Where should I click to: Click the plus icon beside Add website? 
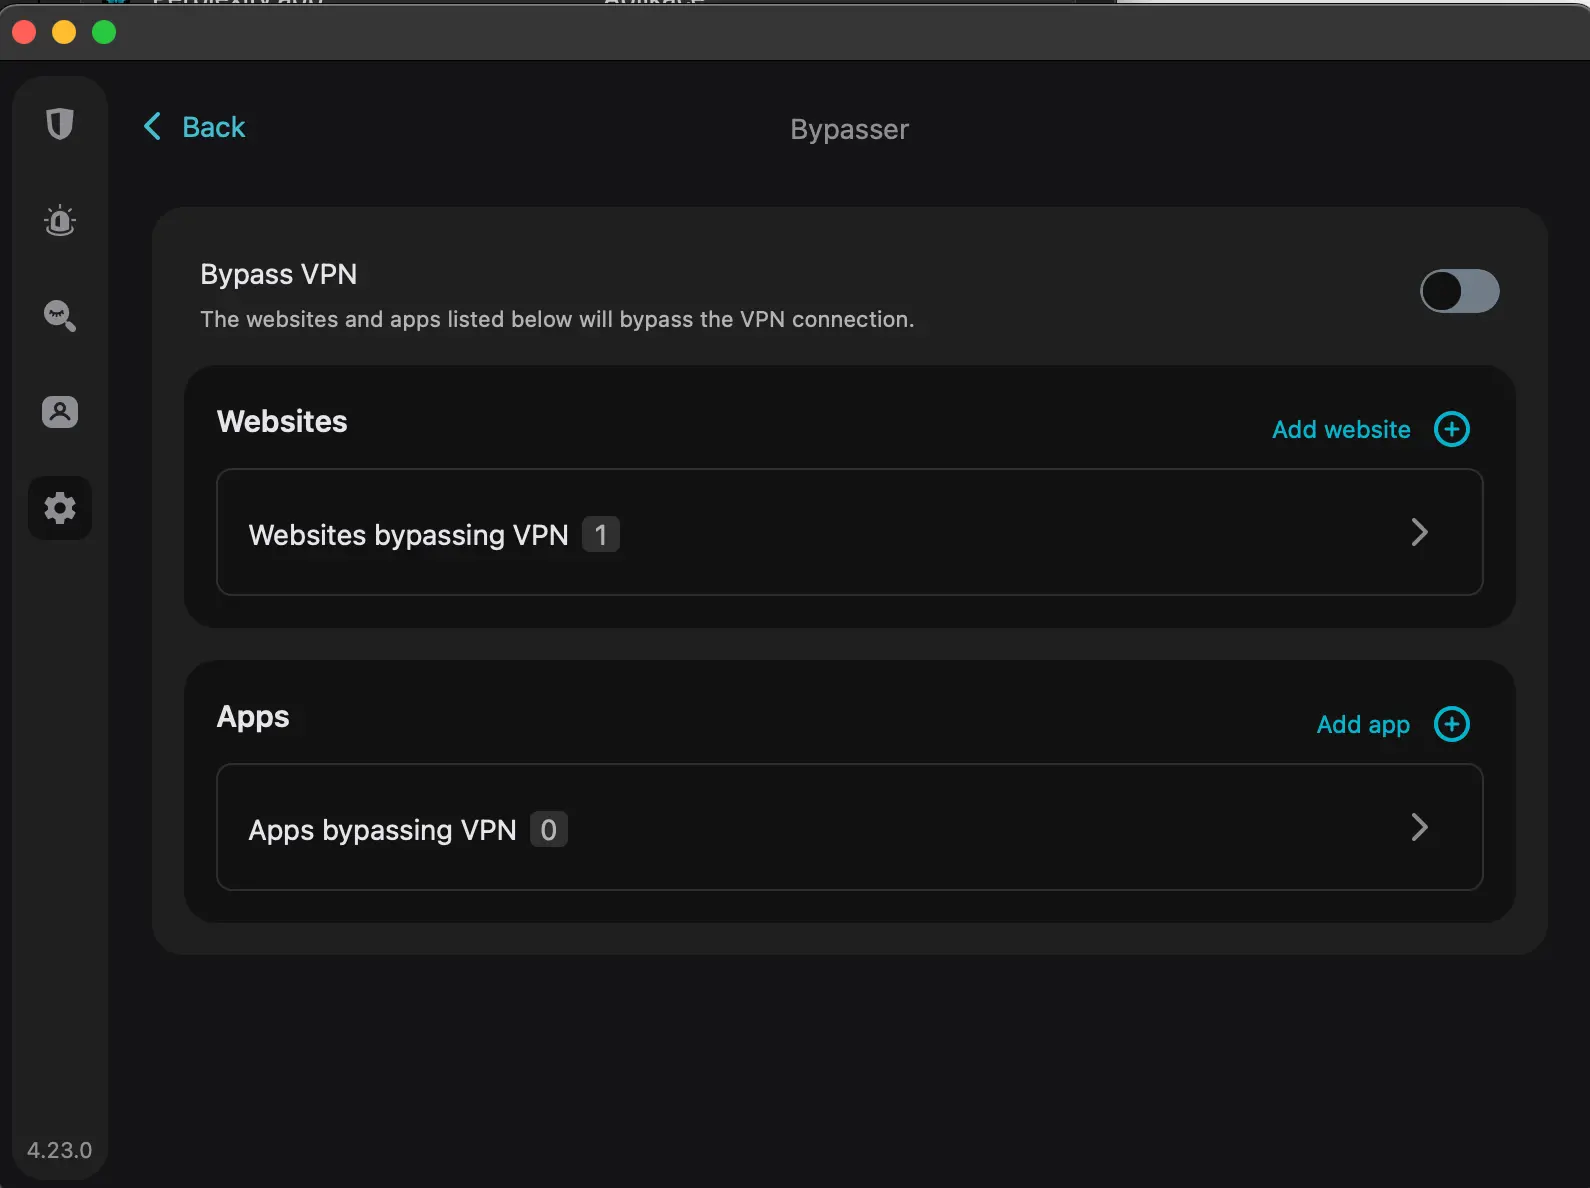point(1451,429)
